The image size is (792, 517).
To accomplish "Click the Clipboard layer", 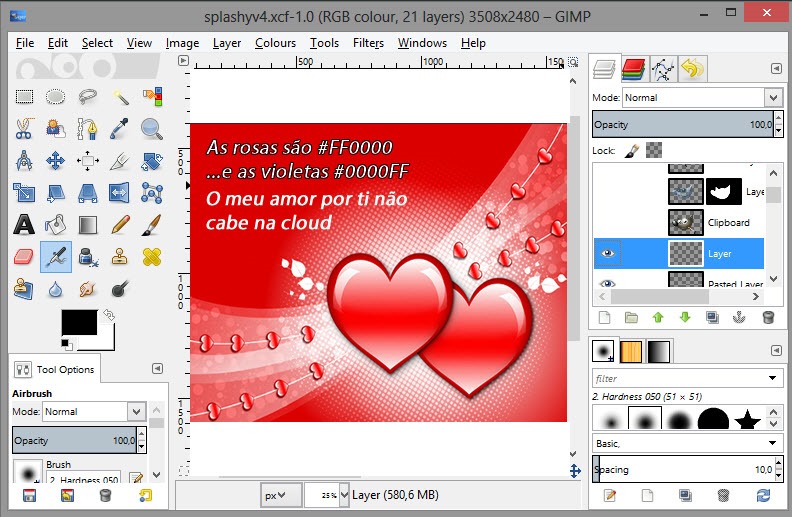I will click(728, 223).
